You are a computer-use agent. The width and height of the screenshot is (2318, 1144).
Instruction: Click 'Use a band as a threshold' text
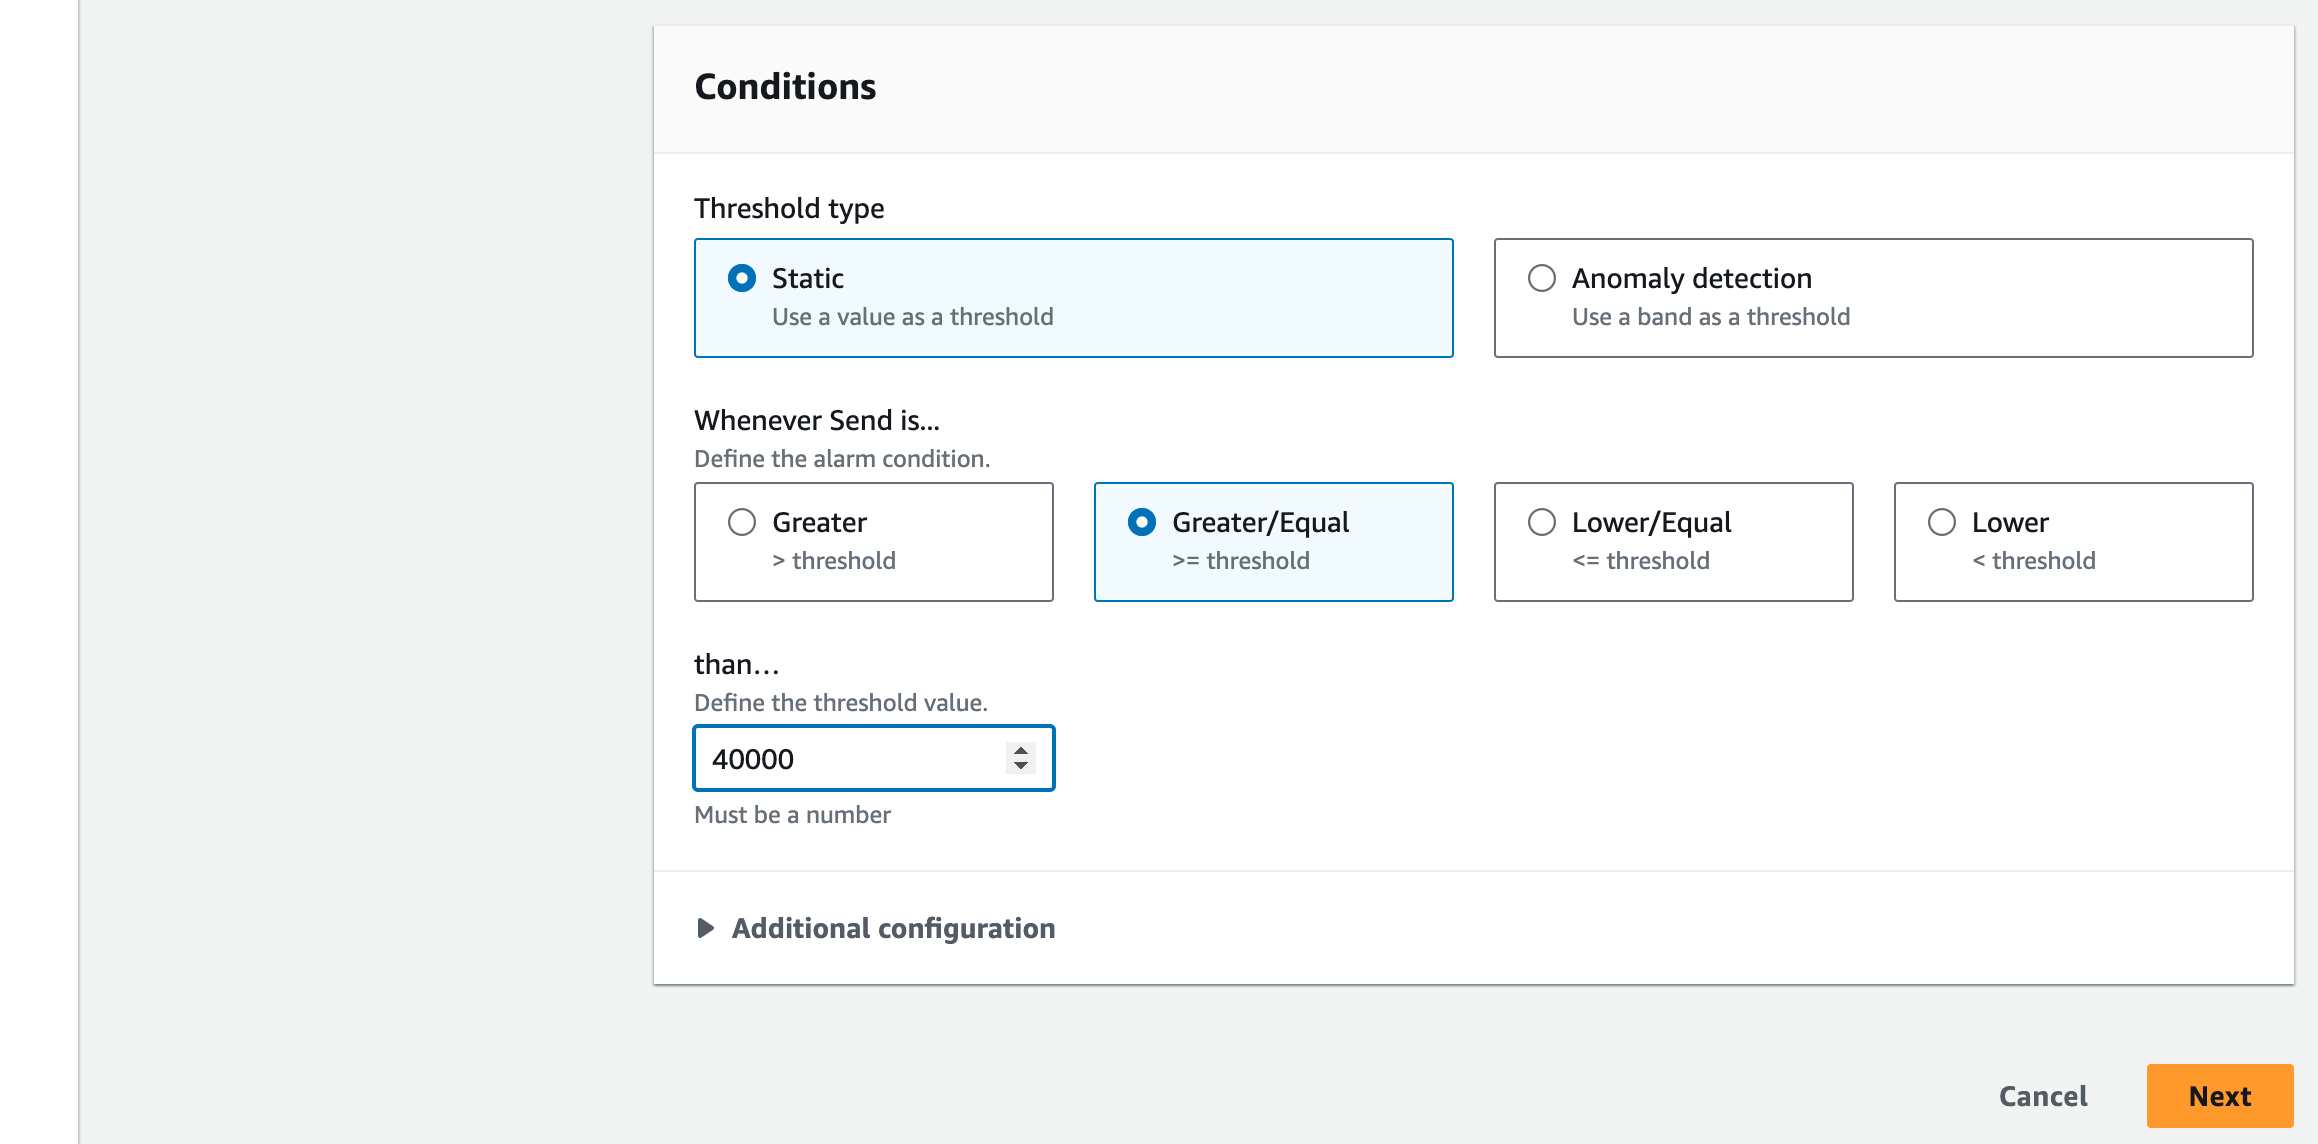(1711, 317)
